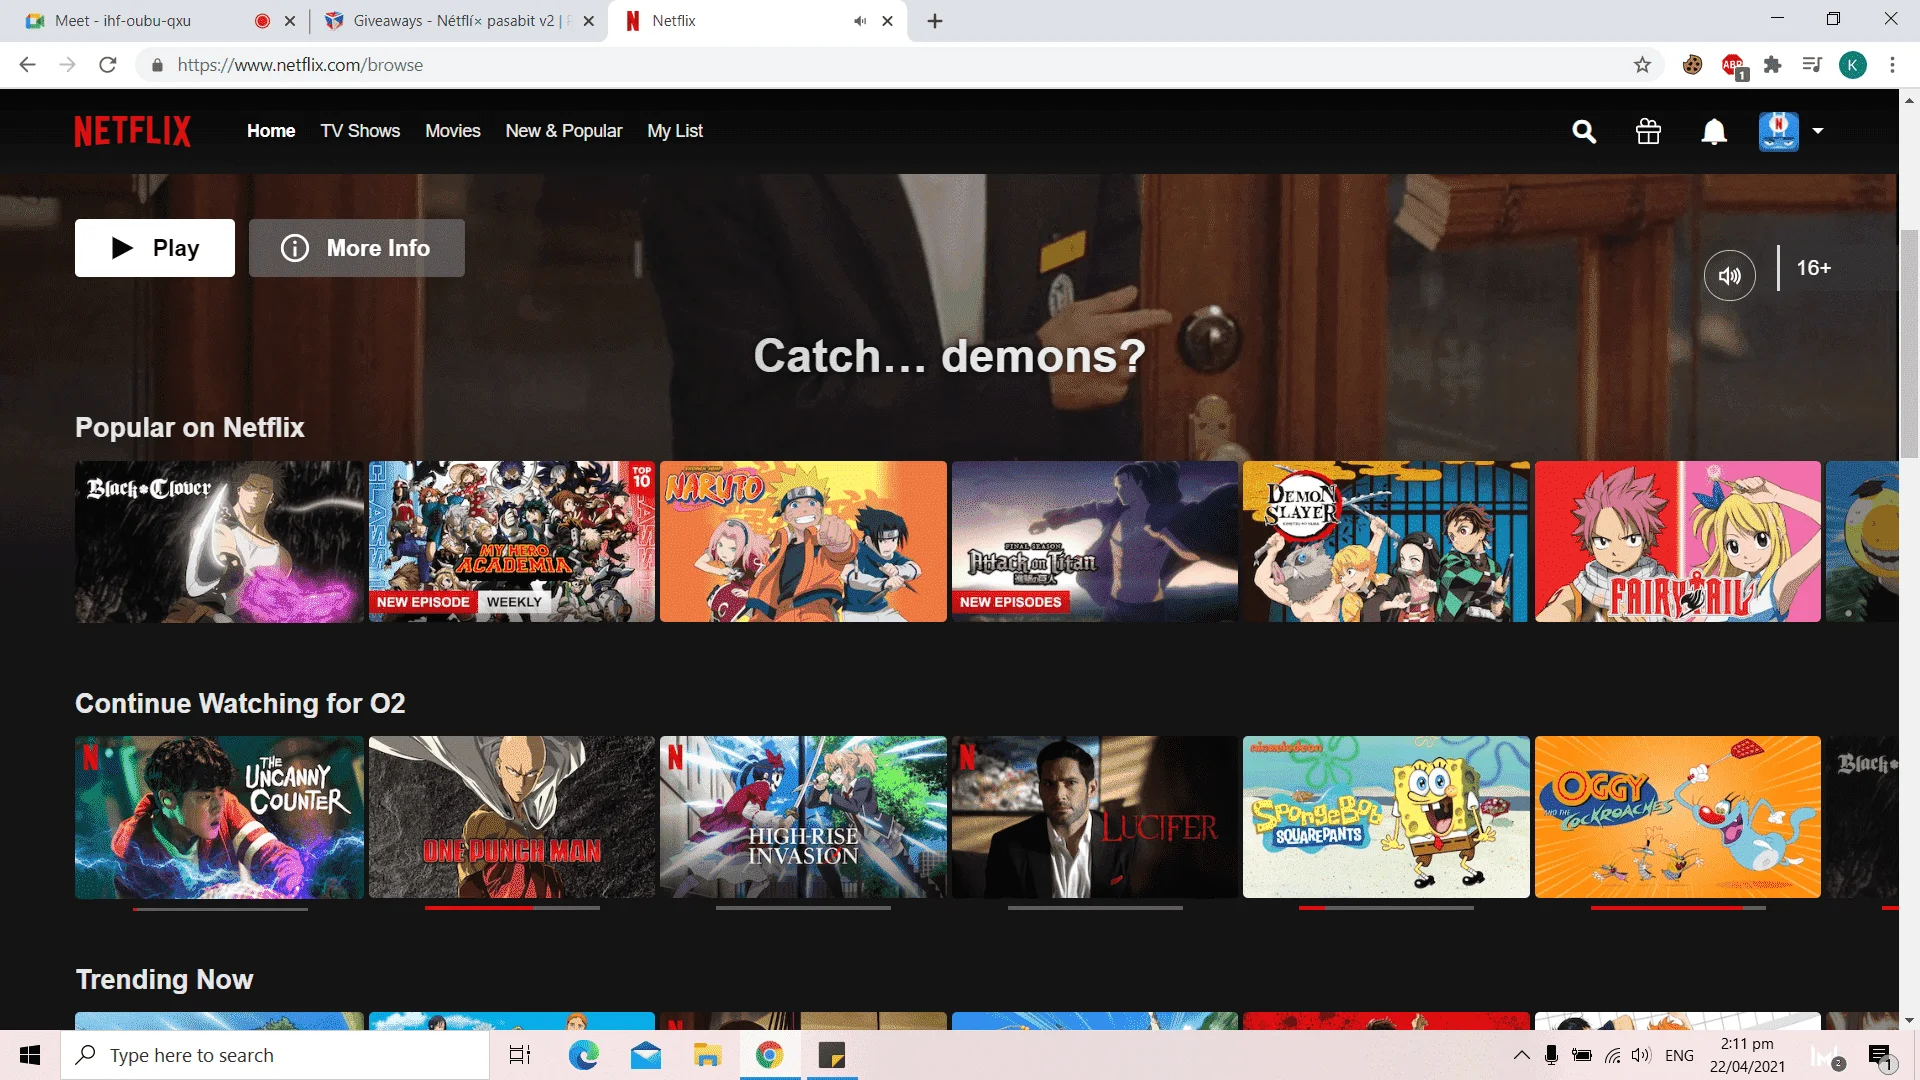Click SpongeBob SquarePants progress bar
1920x1080 pixels.
coord(1386,908)
